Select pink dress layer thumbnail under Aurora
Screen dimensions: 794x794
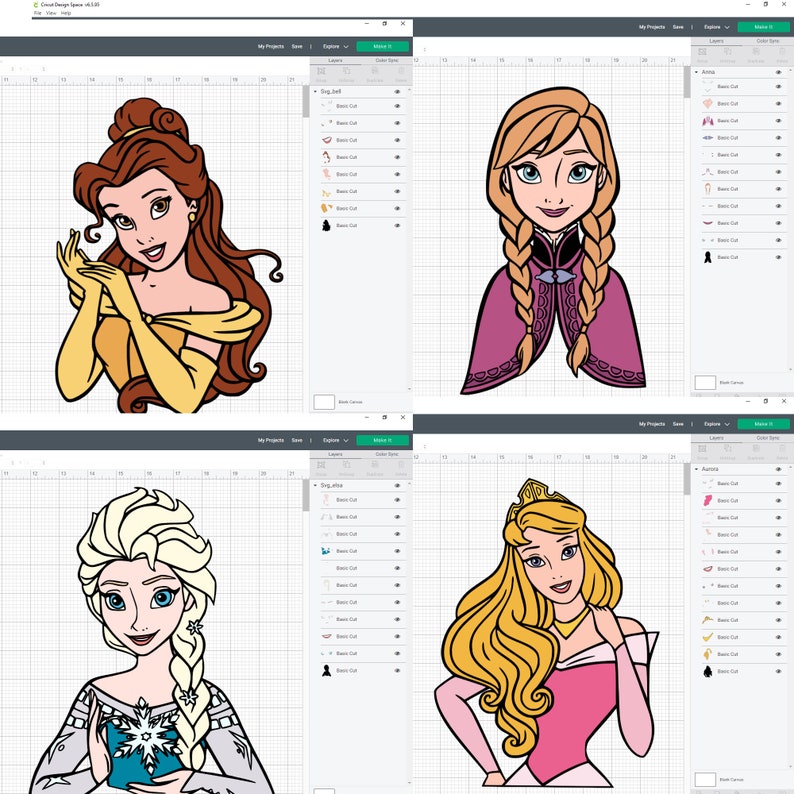click(x=708, y=500)
